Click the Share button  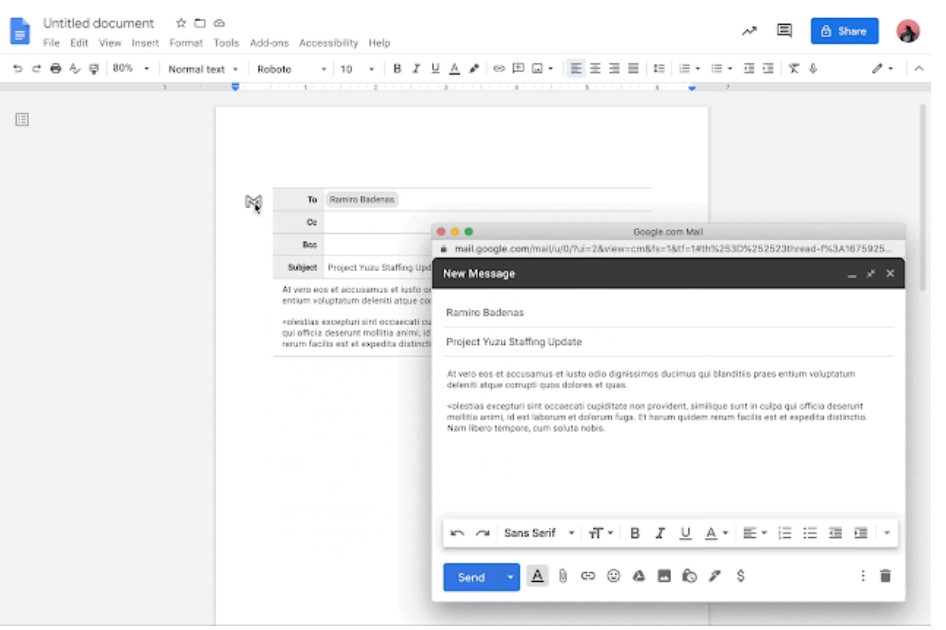point(844,31)
